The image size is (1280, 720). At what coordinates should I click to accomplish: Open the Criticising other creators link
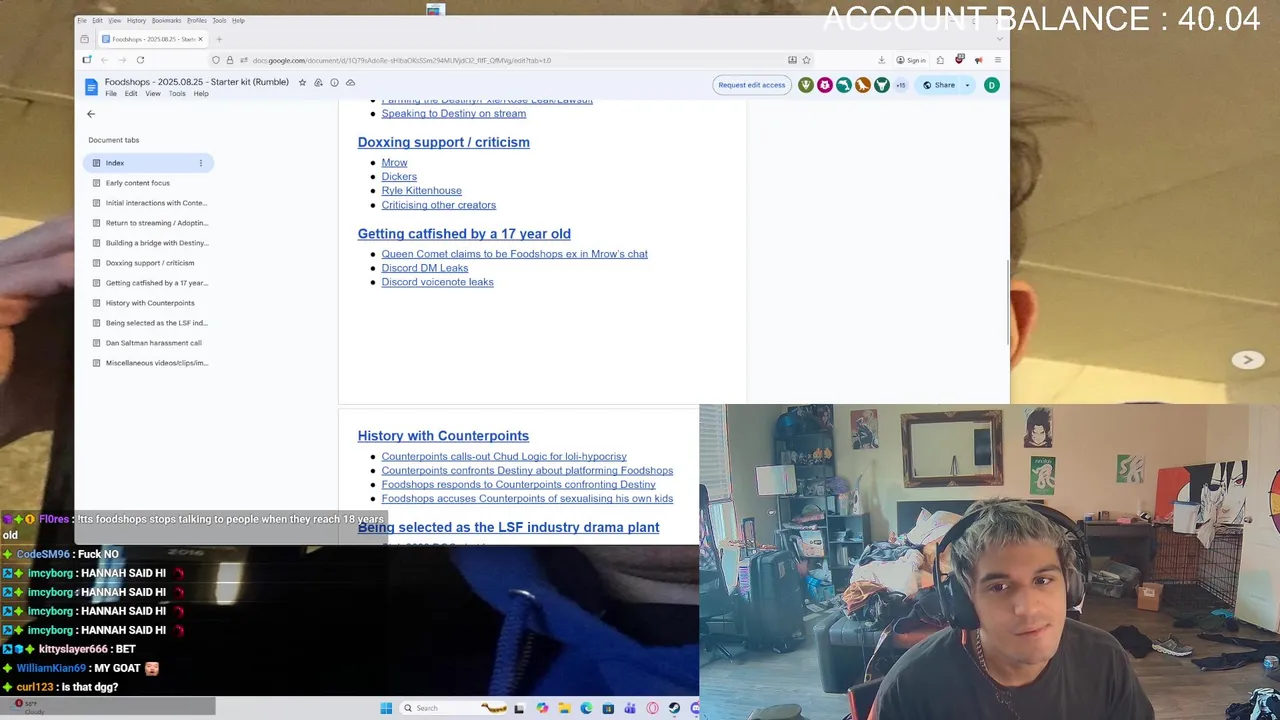[438, 205]
